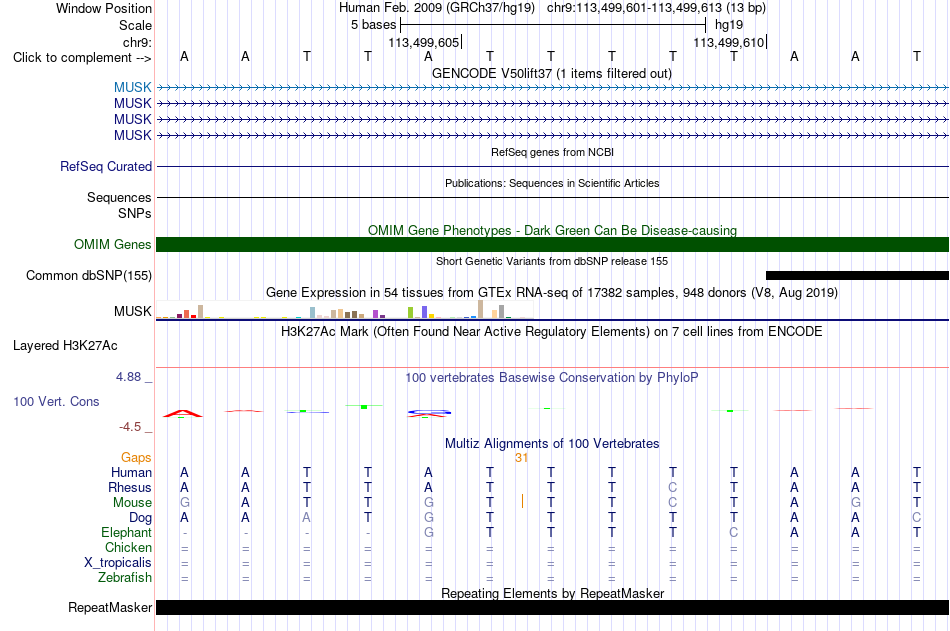Viewport: 950px width, 631px height.
Task: Click the Mouse species label
Action: 132,502
